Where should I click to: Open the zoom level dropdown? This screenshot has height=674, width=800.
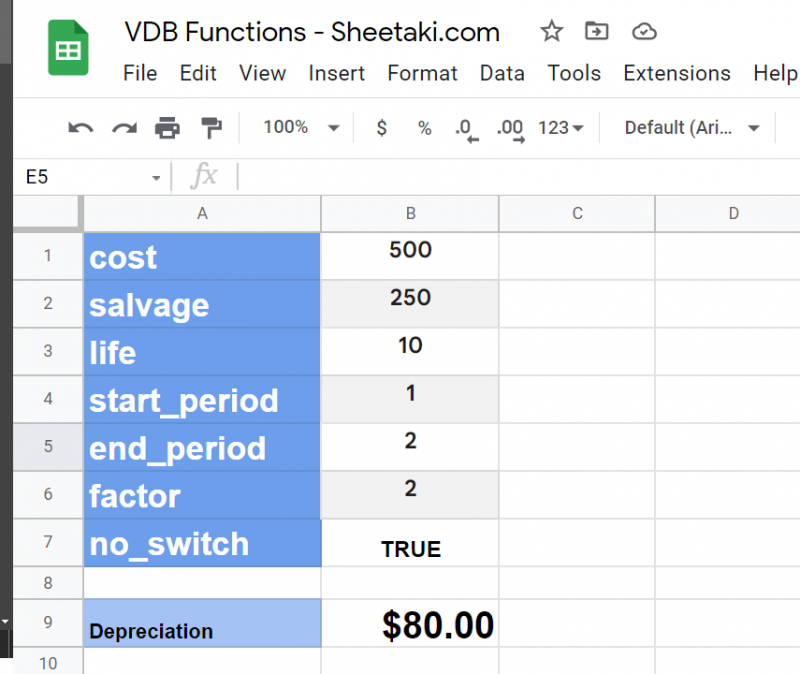click(297, 128)
